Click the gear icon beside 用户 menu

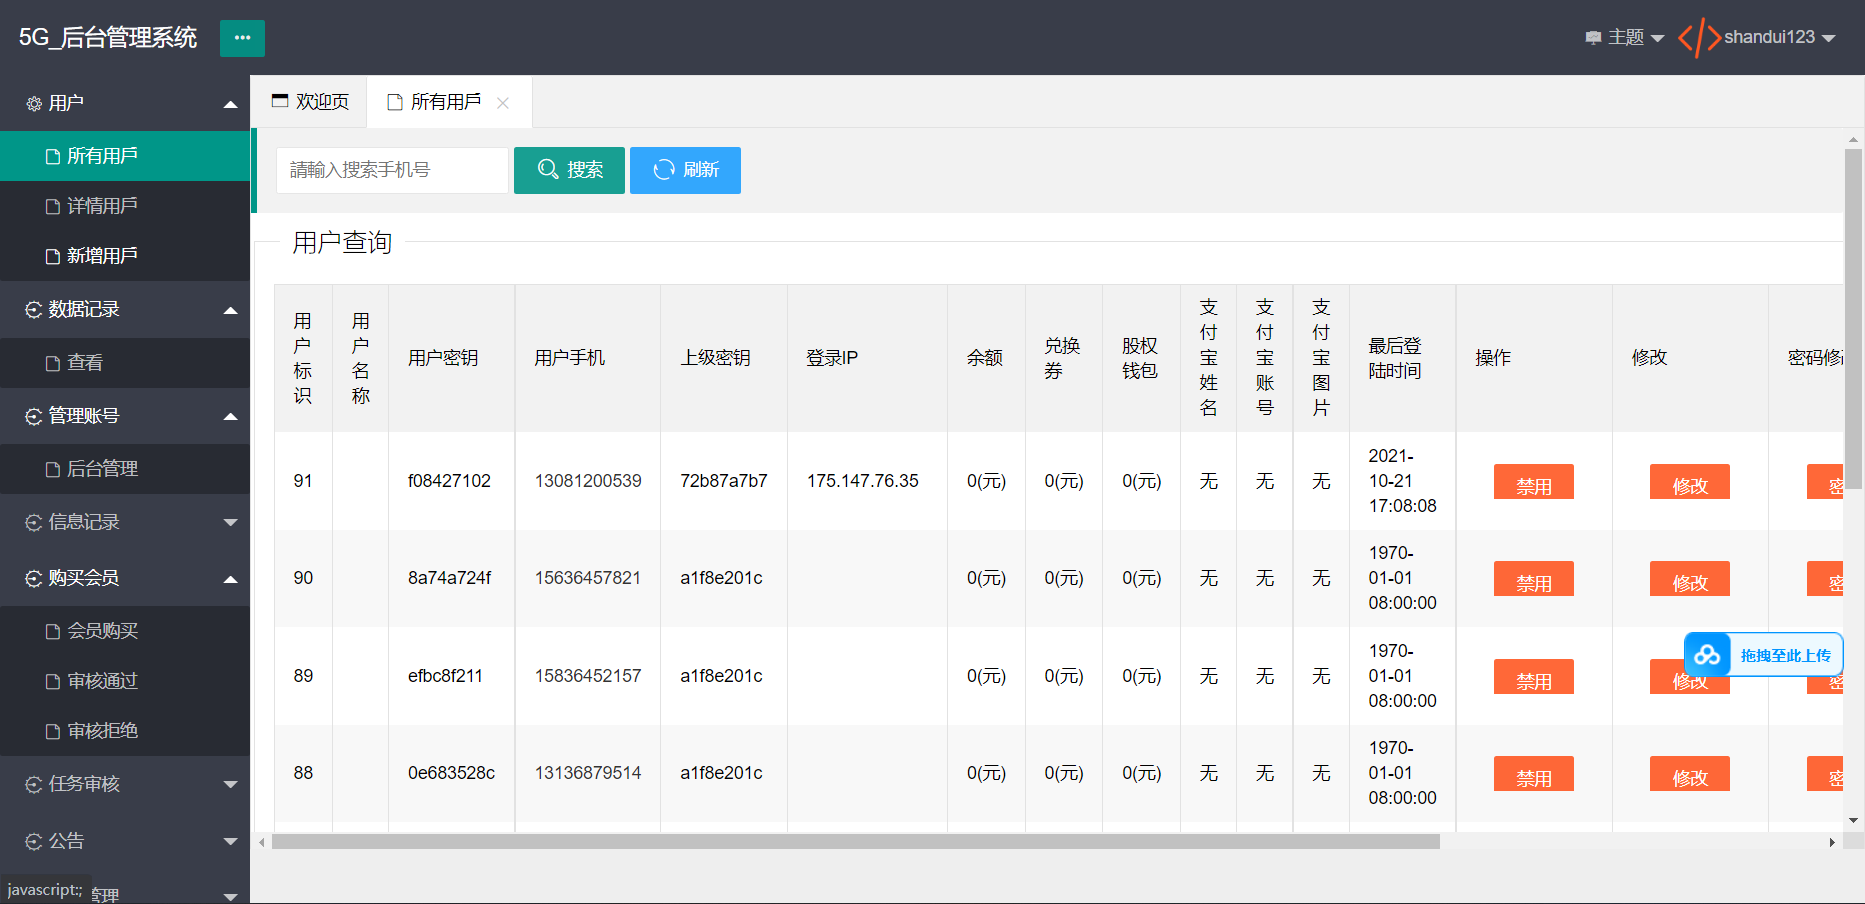pos(34,104)
